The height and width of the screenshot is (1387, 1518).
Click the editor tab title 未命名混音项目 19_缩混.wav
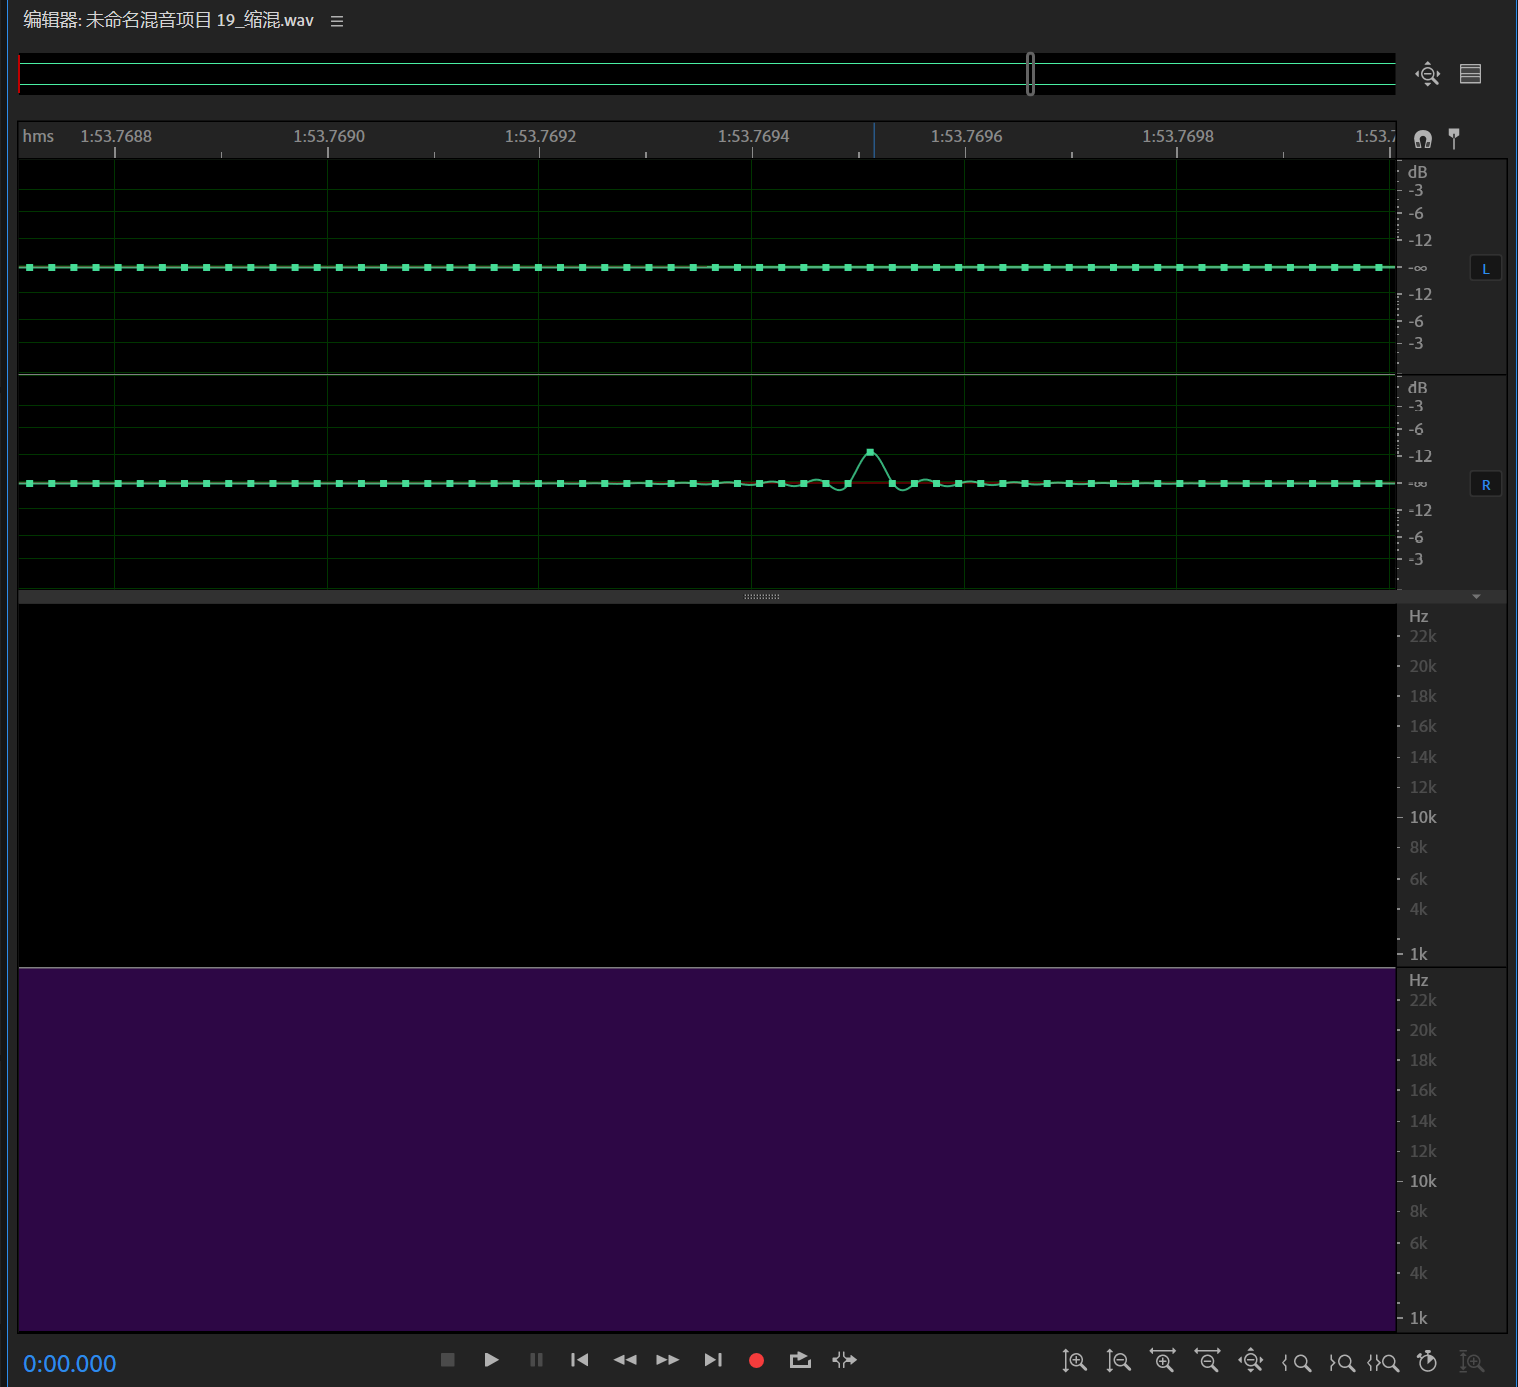point(168,21)
